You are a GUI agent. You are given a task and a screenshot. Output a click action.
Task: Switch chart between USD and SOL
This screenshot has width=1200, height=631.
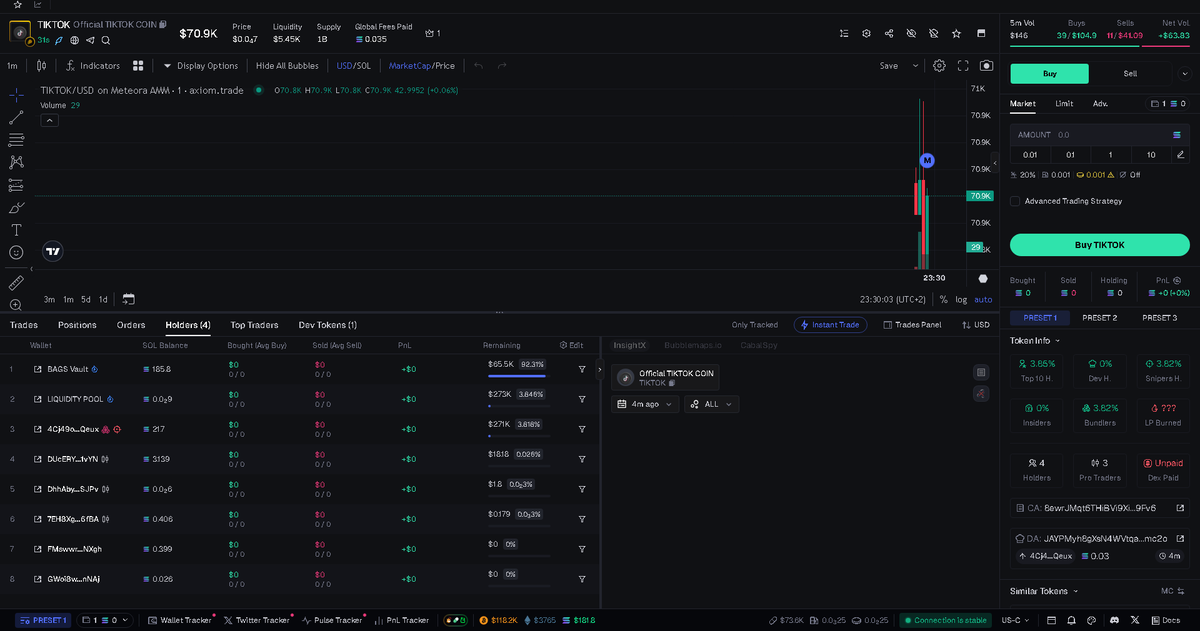(353, 66)
